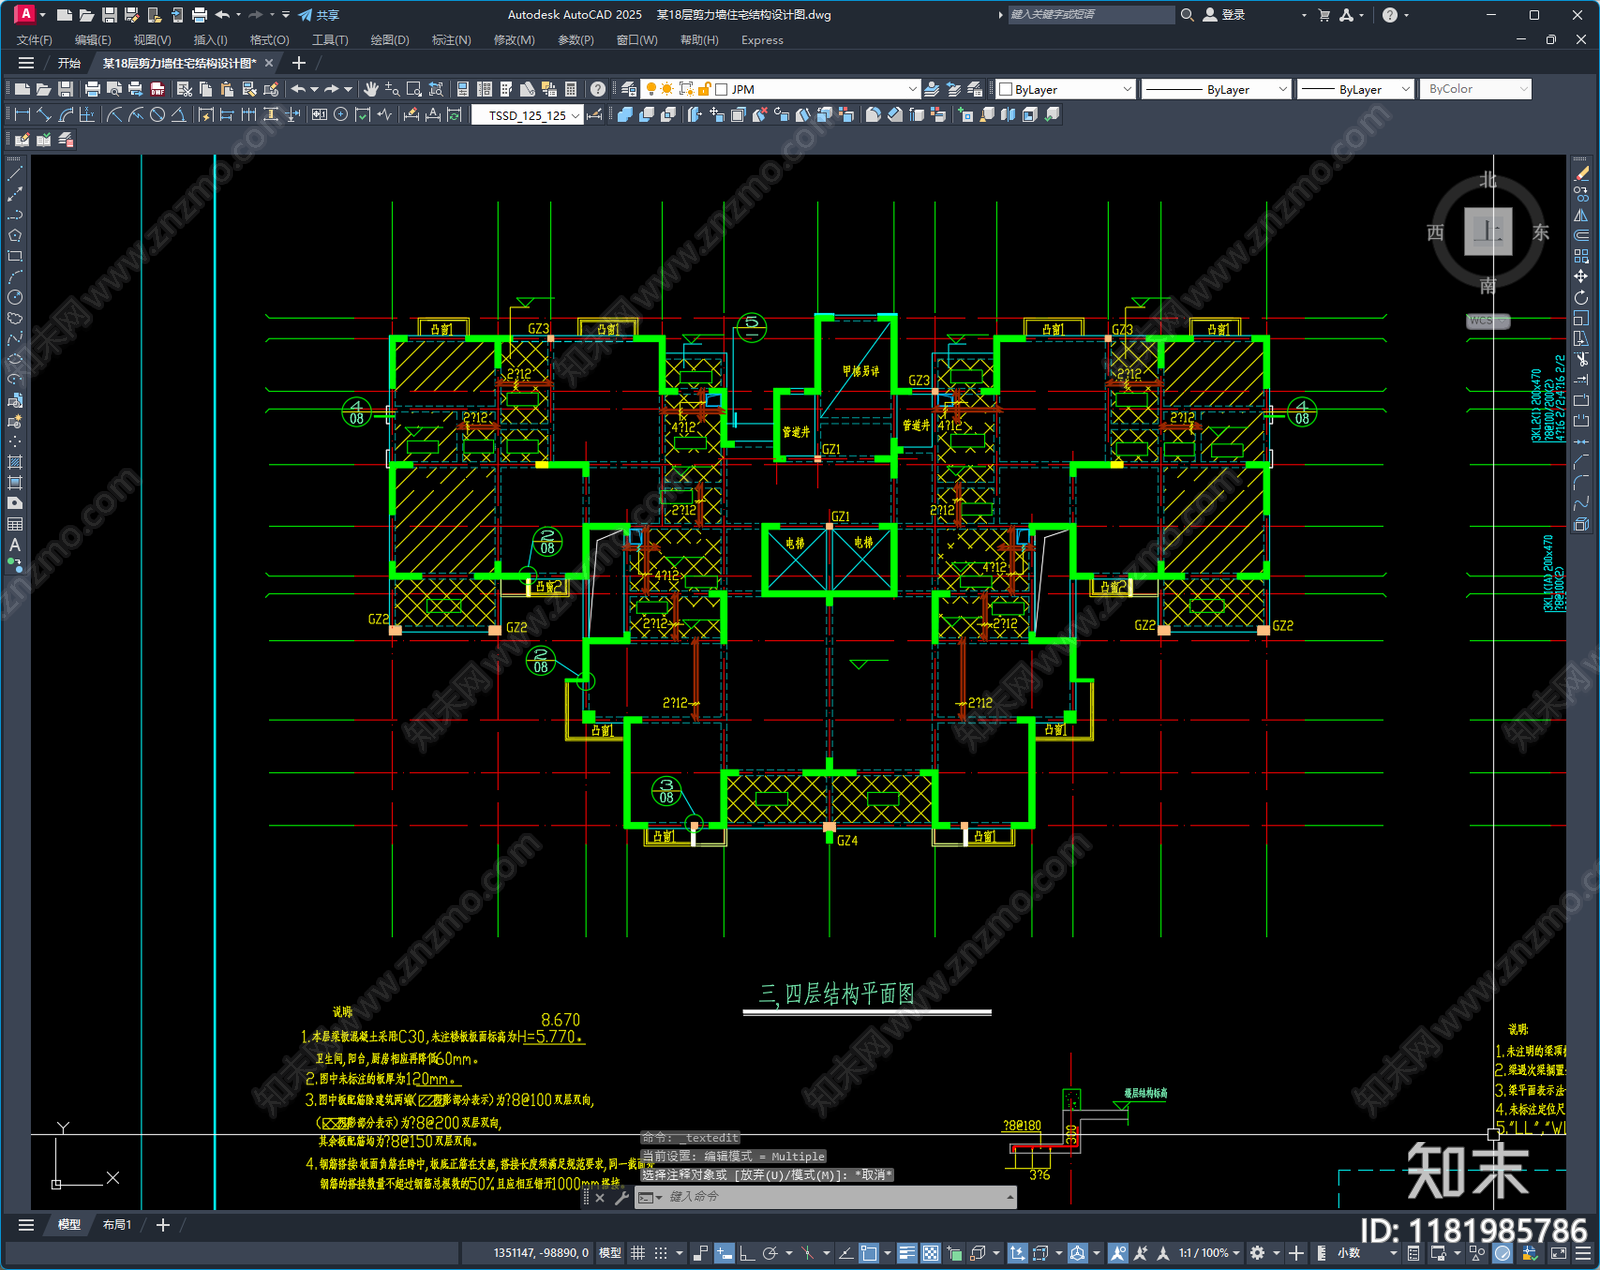Toggle ortho mode in status bar
This screenshot has height=1270, width=1600.
tap(747, 1253)
